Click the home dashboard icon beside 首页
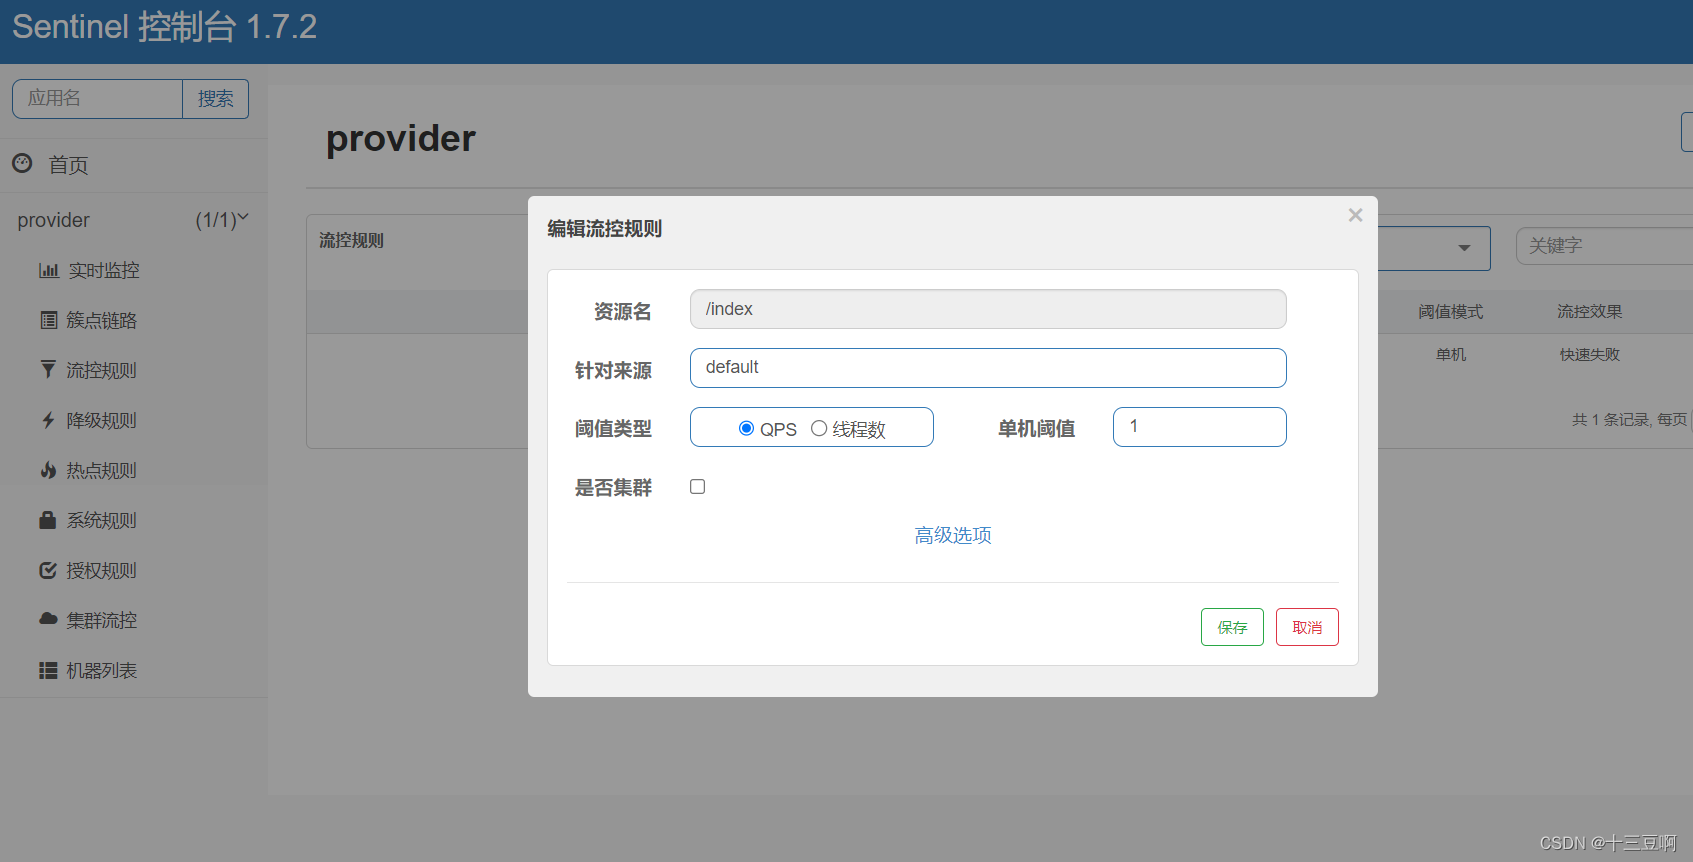This screenshot has height=862, width=1693. click(22, 163)
